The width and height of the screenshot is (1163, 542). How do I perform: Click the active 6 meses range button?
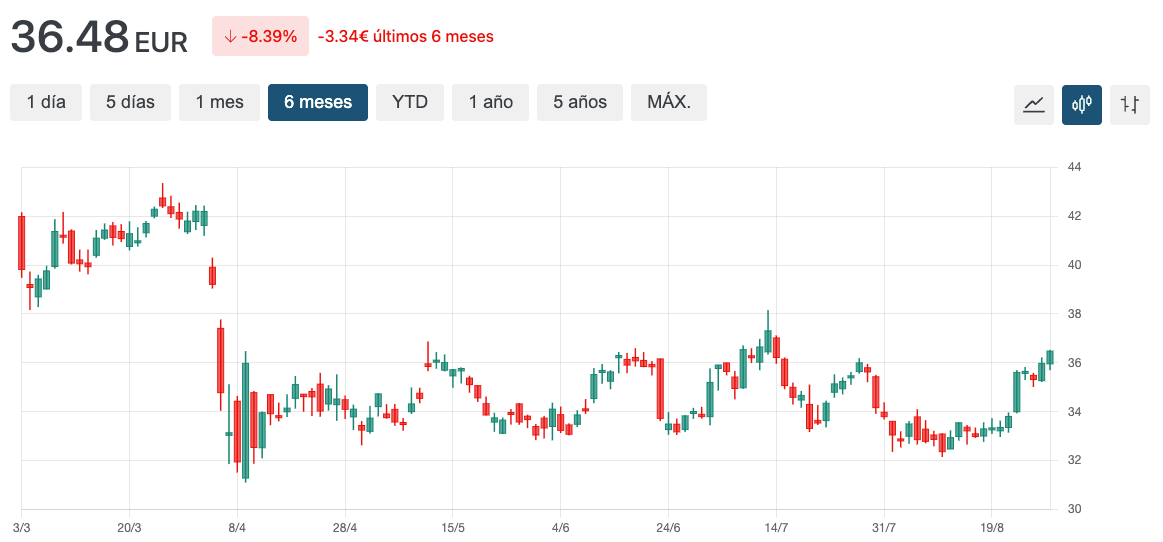(x=317, y=102)
